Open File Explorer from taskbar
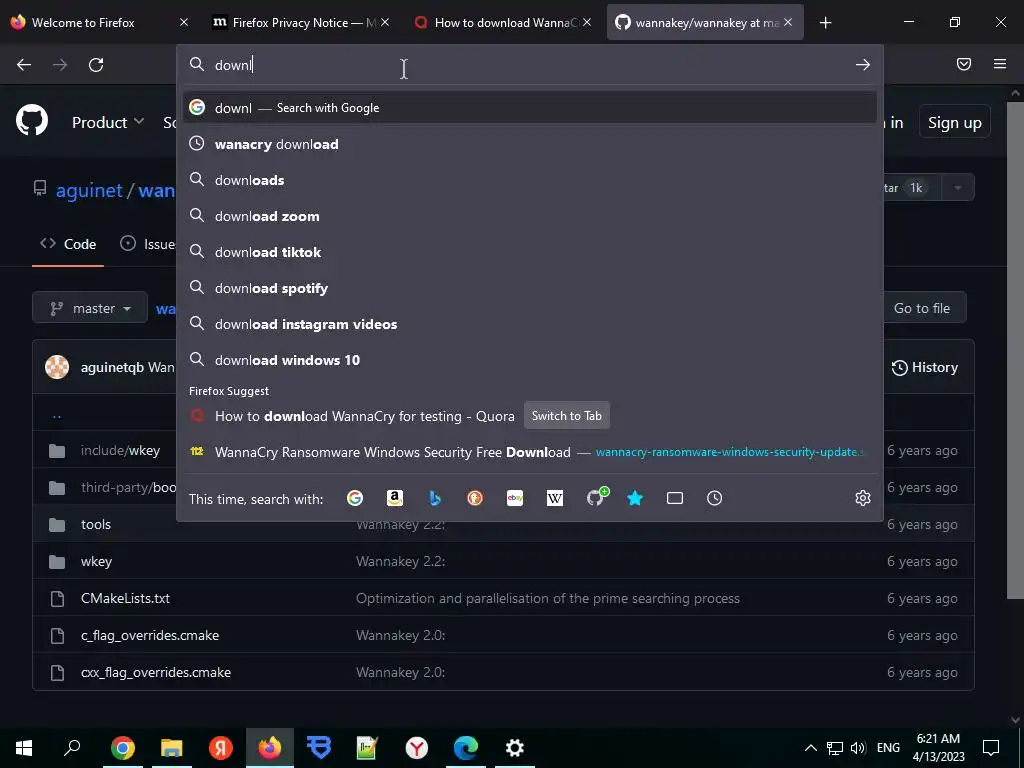Screen dimensions: 1024x768 click(x=172, y=748)
